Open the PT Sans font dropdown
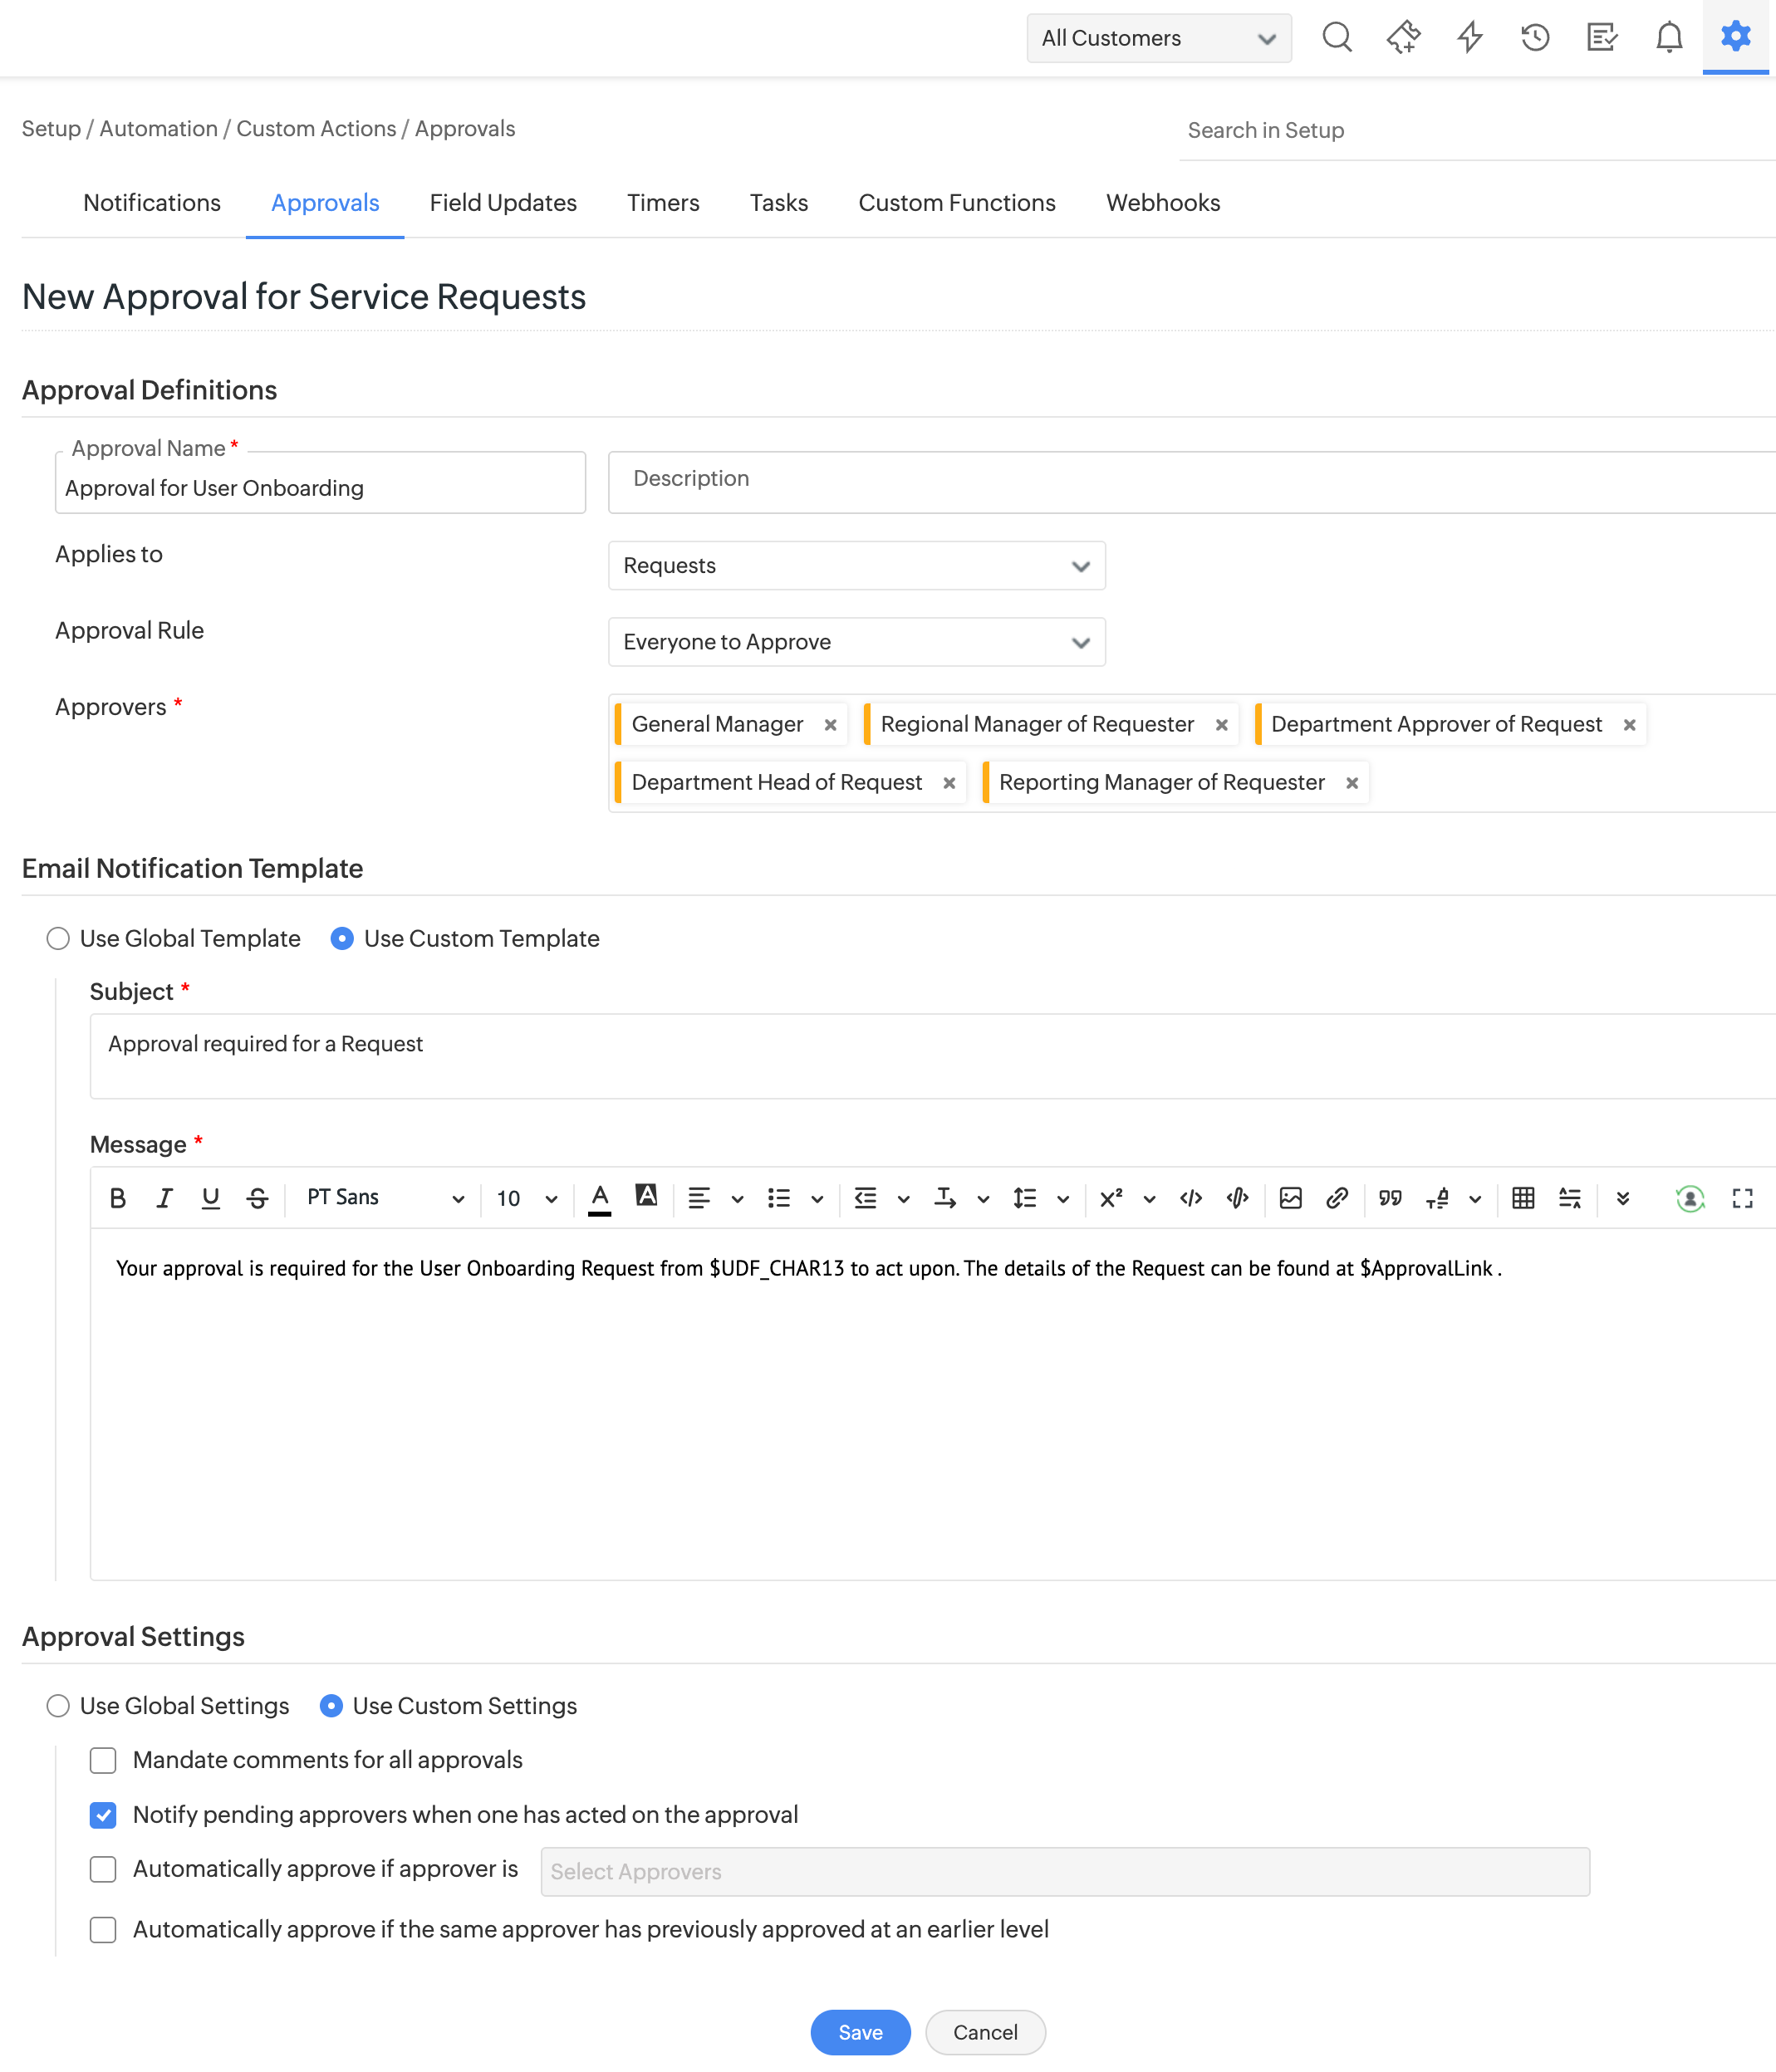 [x=385, y=1198]
